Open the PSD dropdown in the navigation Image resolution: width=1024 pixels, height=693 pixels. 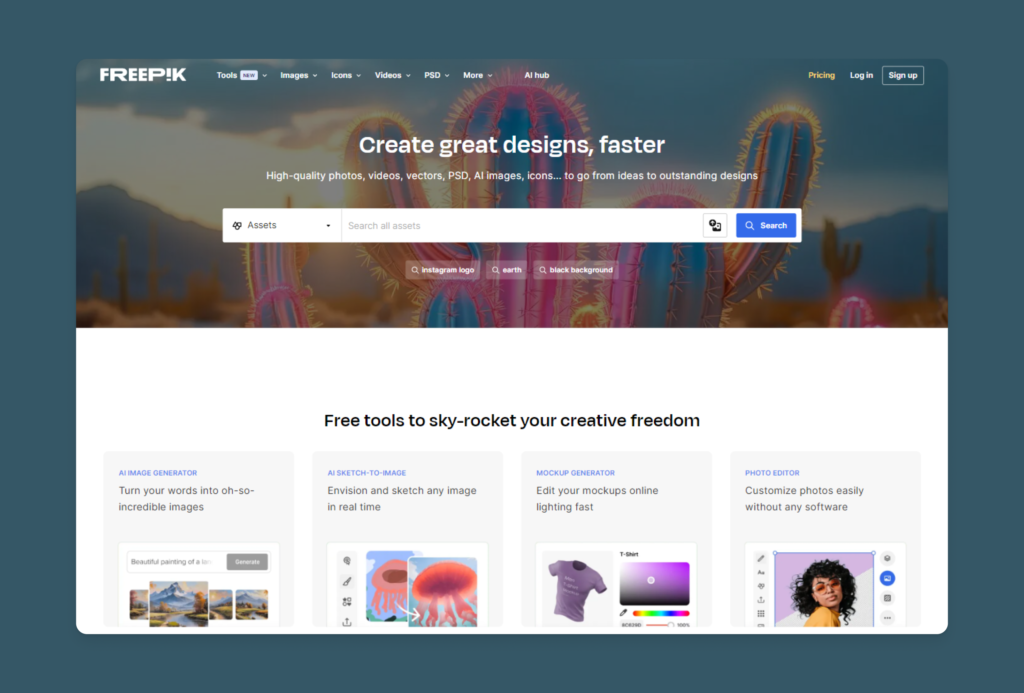(x=435, y=75)
